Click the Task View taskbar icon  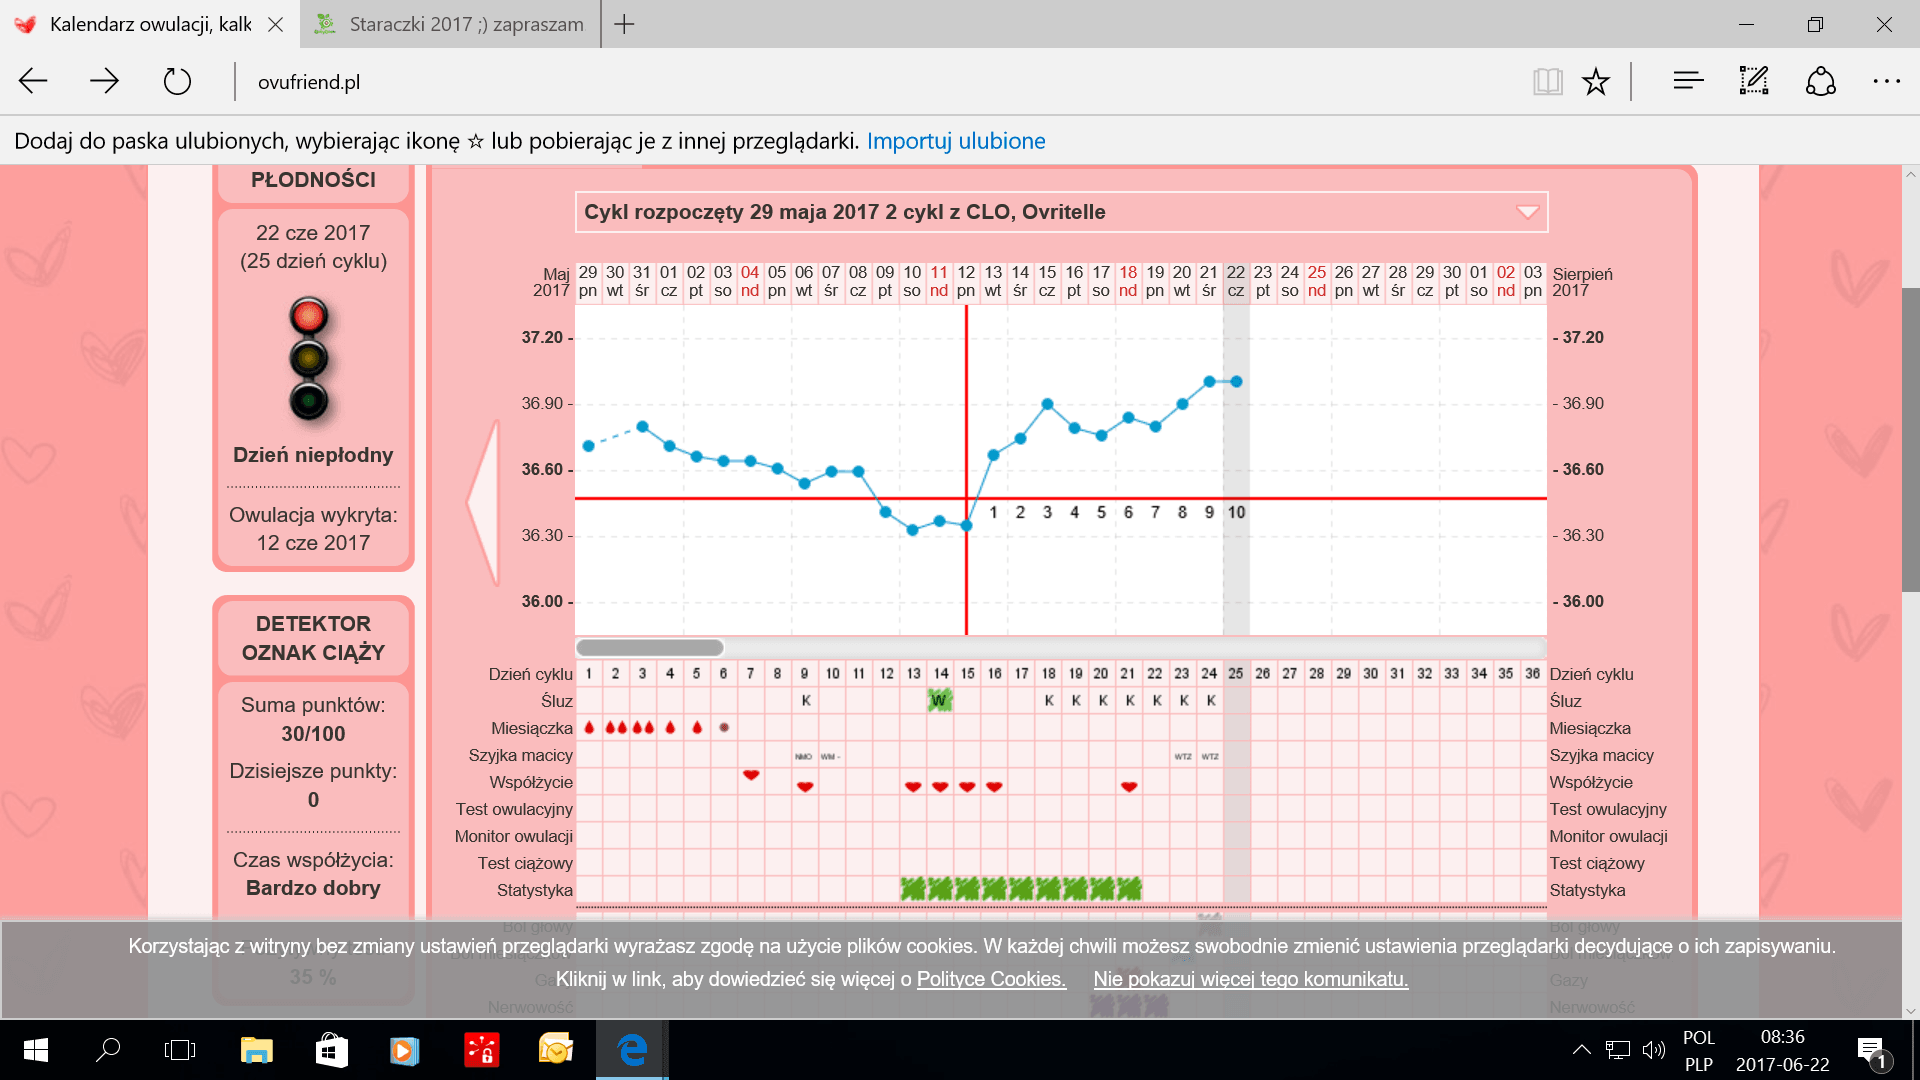point(180,1050)
